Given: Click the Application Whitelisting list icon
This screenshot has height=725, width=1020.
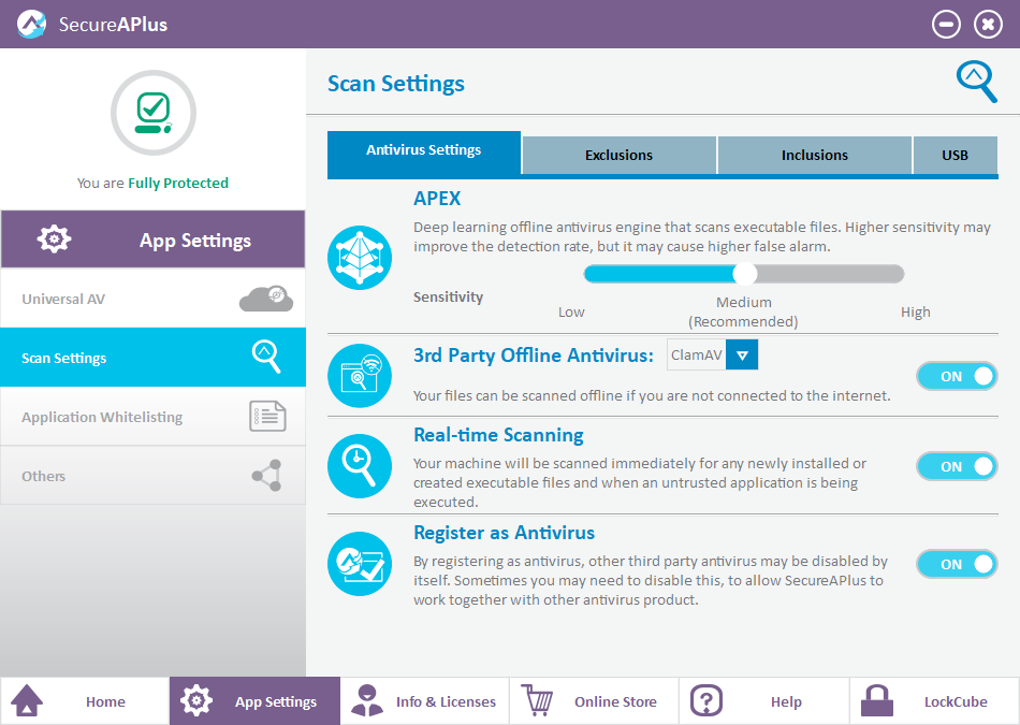Looking at the screenshot, I should pos(268,416).
